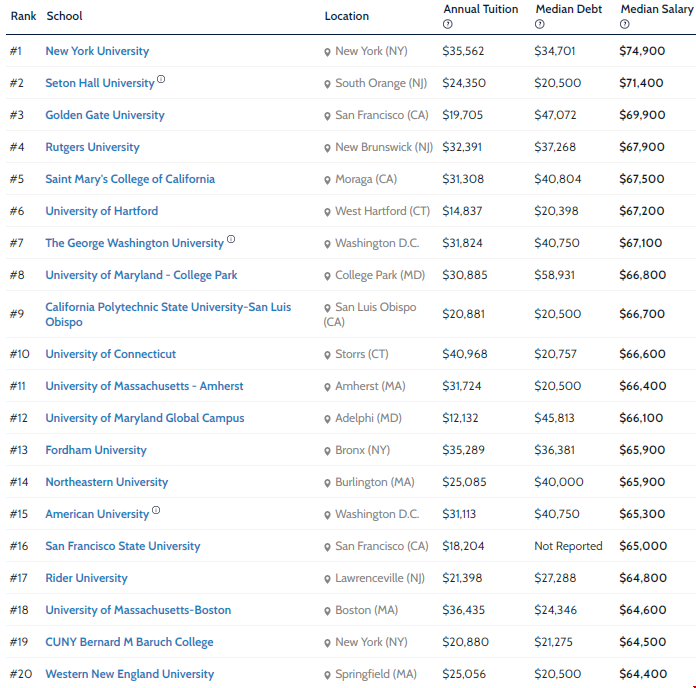696x688 pixels.
Task: Open California Polytechnic State University-San Luis Obispo link
Action: pyautogui.click(x=168, y=307)
